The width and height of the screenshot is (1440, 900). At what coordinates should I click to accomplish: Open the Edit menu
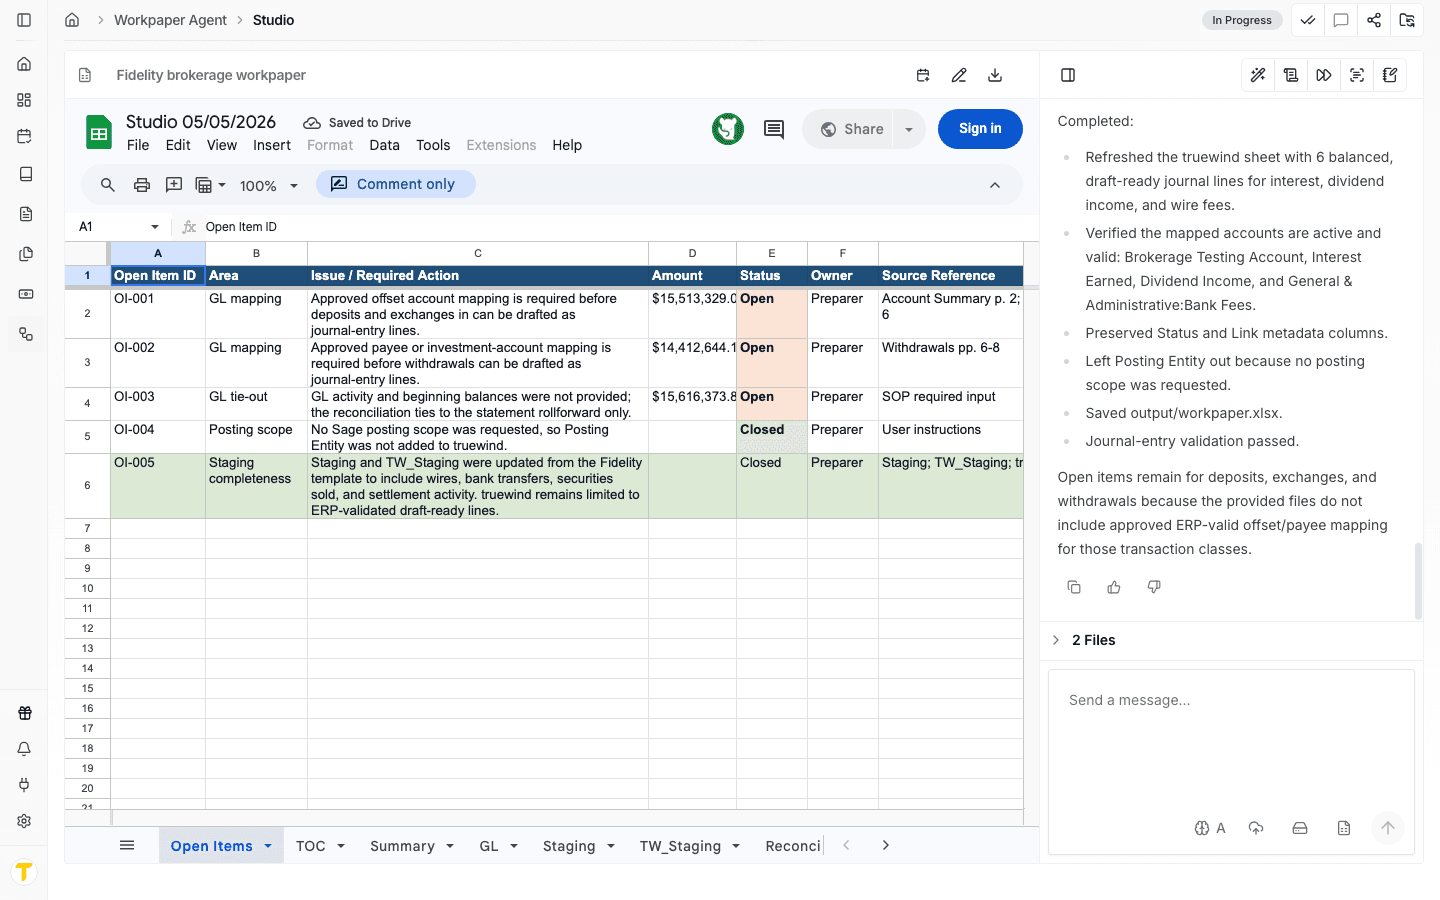click(x=178, y=145)
